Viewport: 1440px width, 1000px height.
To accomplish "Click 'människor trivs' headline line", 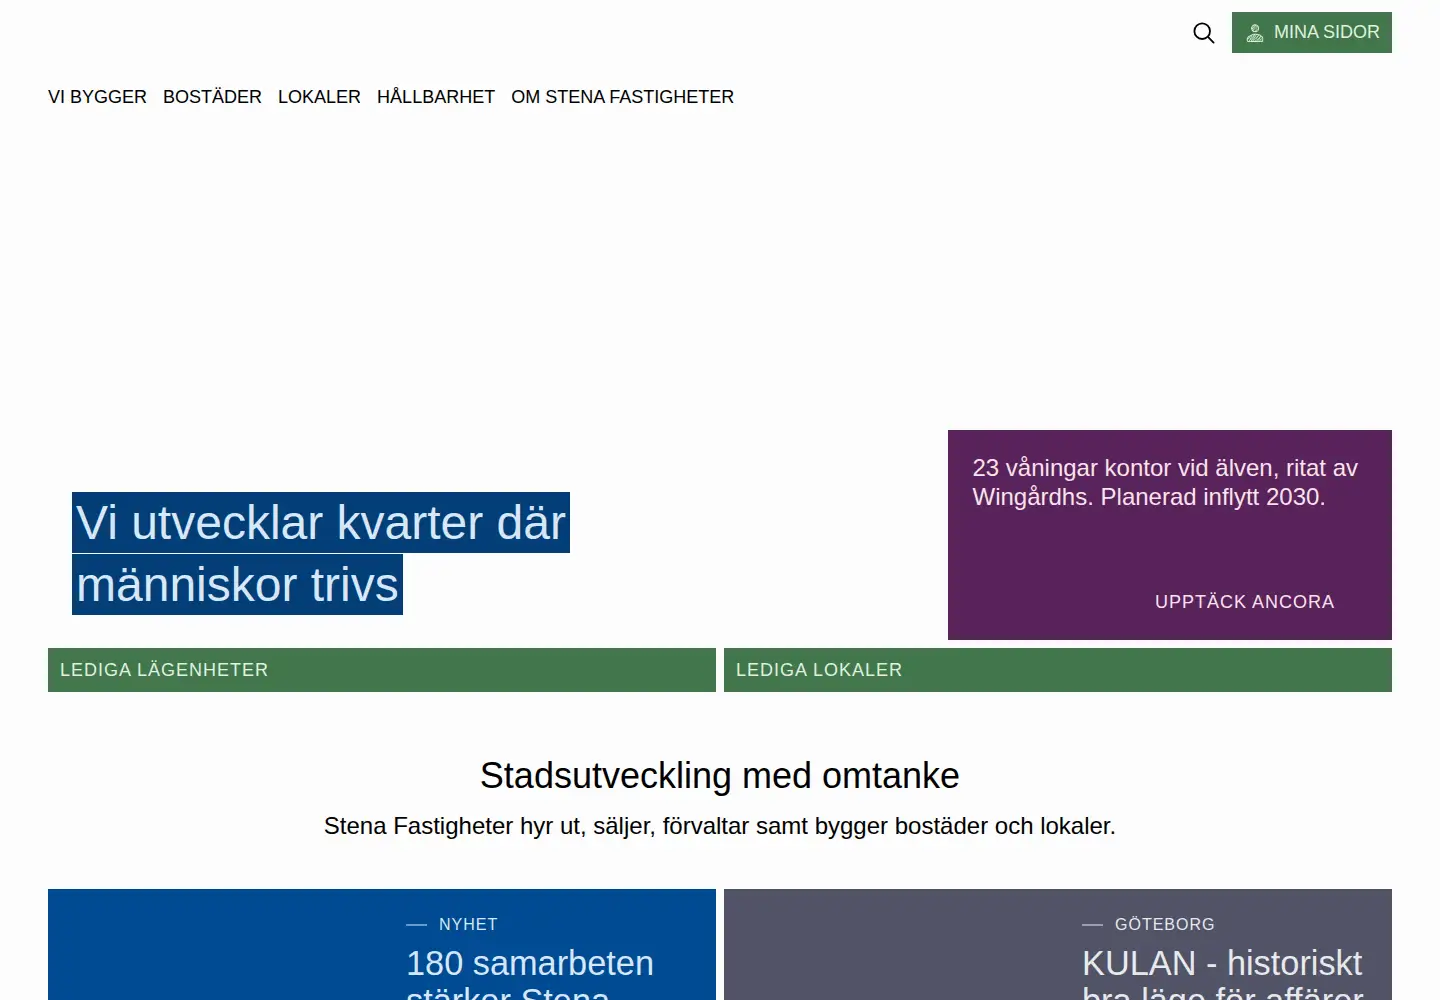I will click(x=238, y=584).
